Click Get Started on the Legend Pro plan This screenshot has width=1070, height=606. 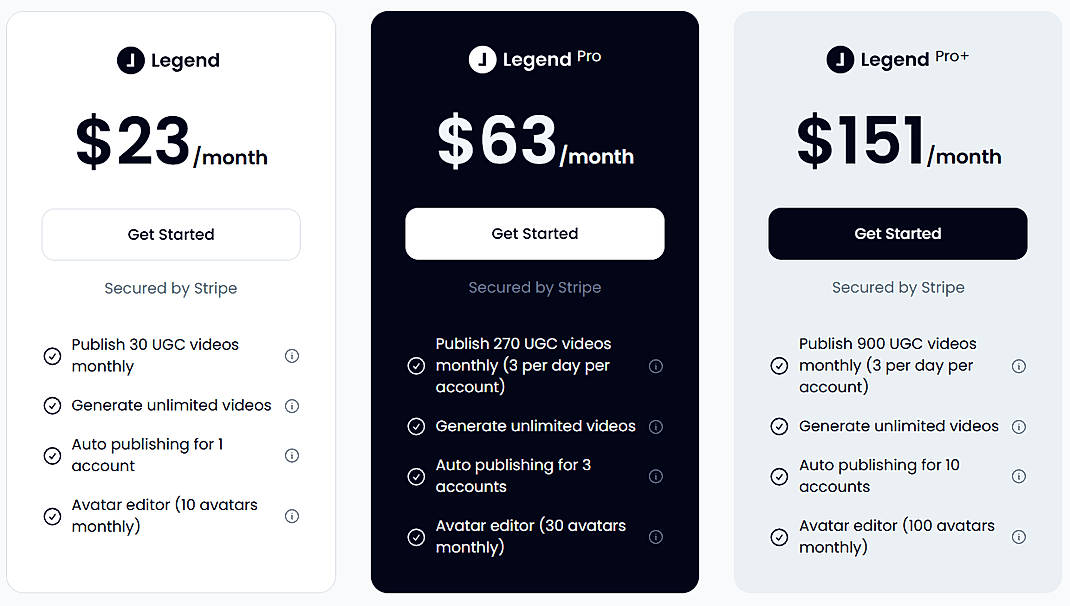point(534,233)
